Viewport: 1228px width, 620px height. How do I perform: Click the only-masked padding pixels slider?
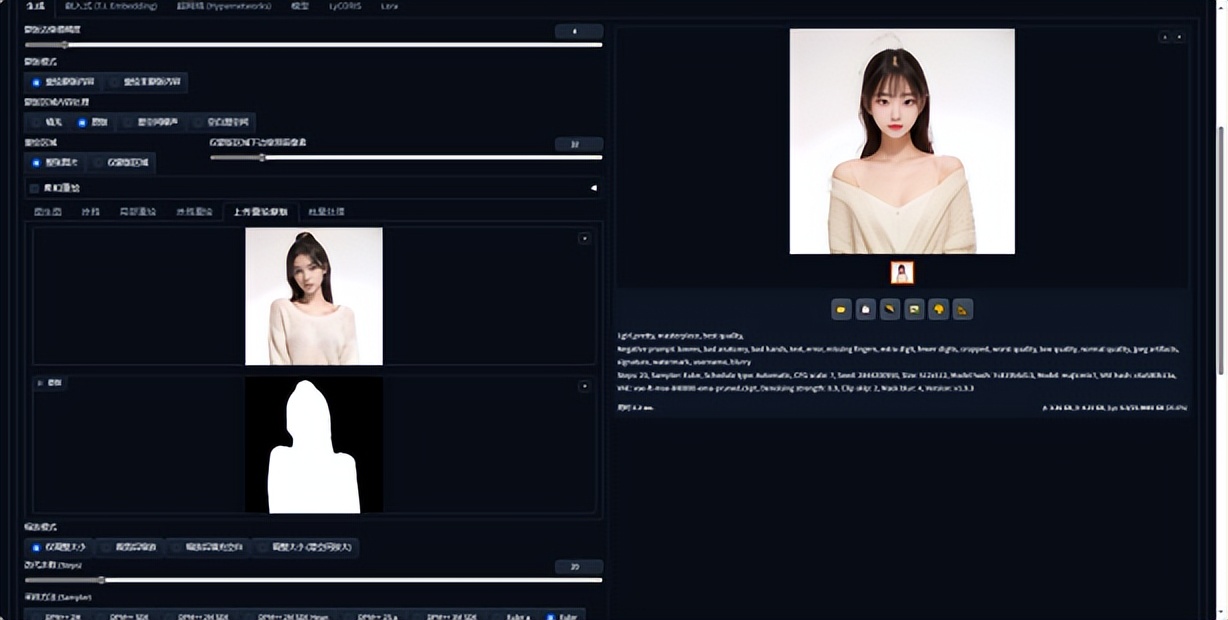tap(406, 157)
